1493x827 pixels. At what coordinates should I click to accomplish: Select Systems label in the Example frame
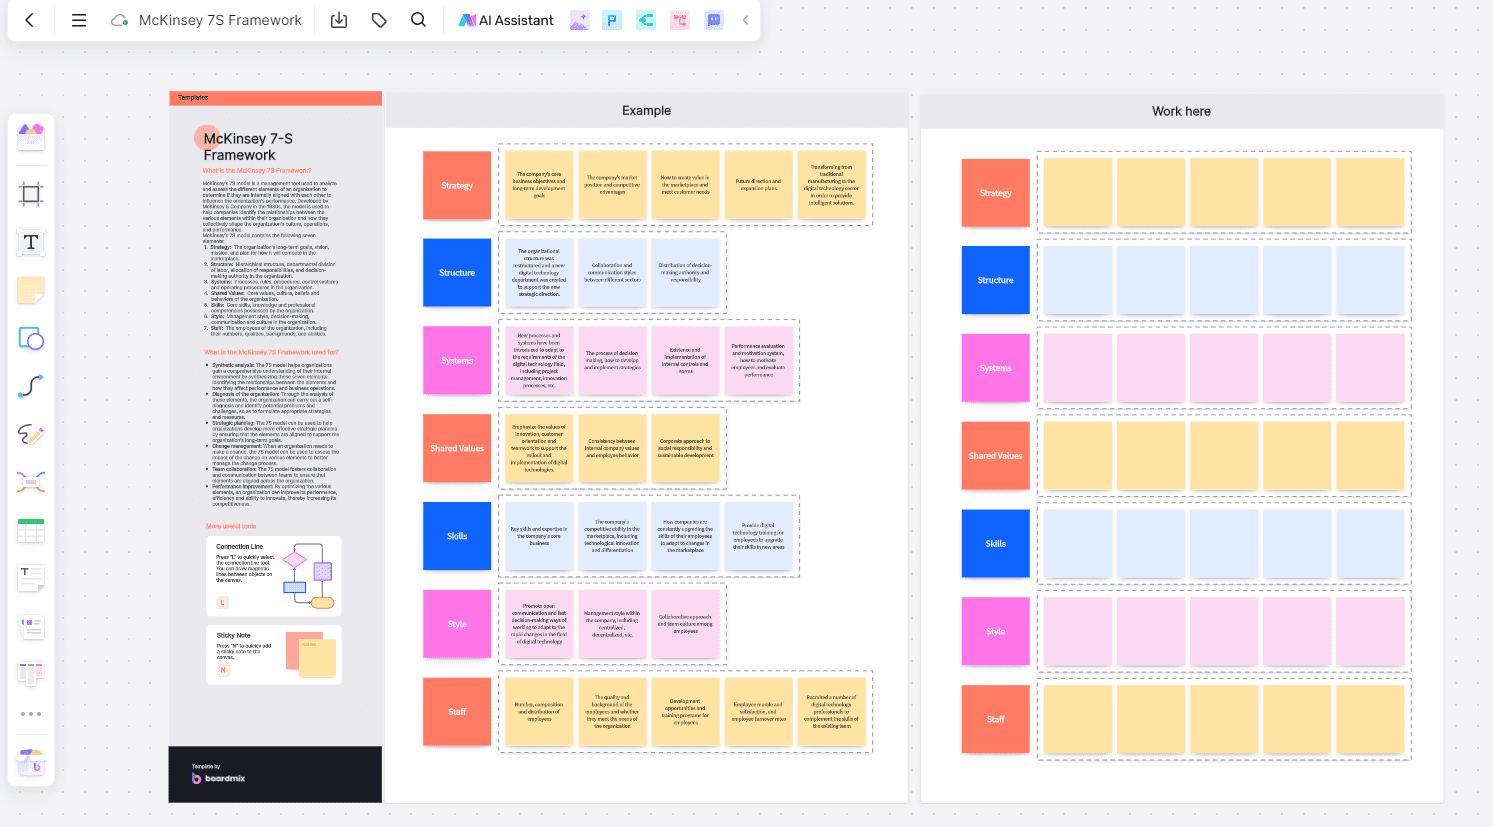tap(457, 361)
